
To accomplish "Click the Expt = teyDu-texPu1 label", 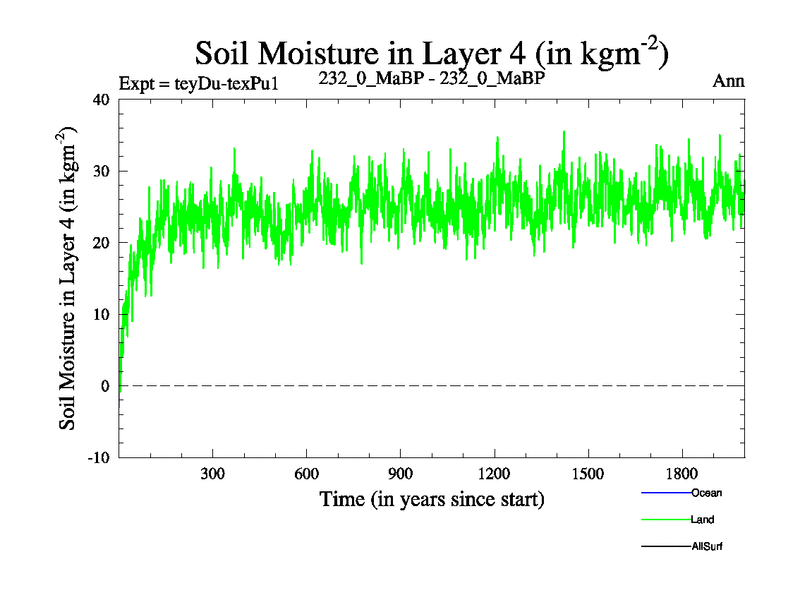I will [x=197, y=83].
